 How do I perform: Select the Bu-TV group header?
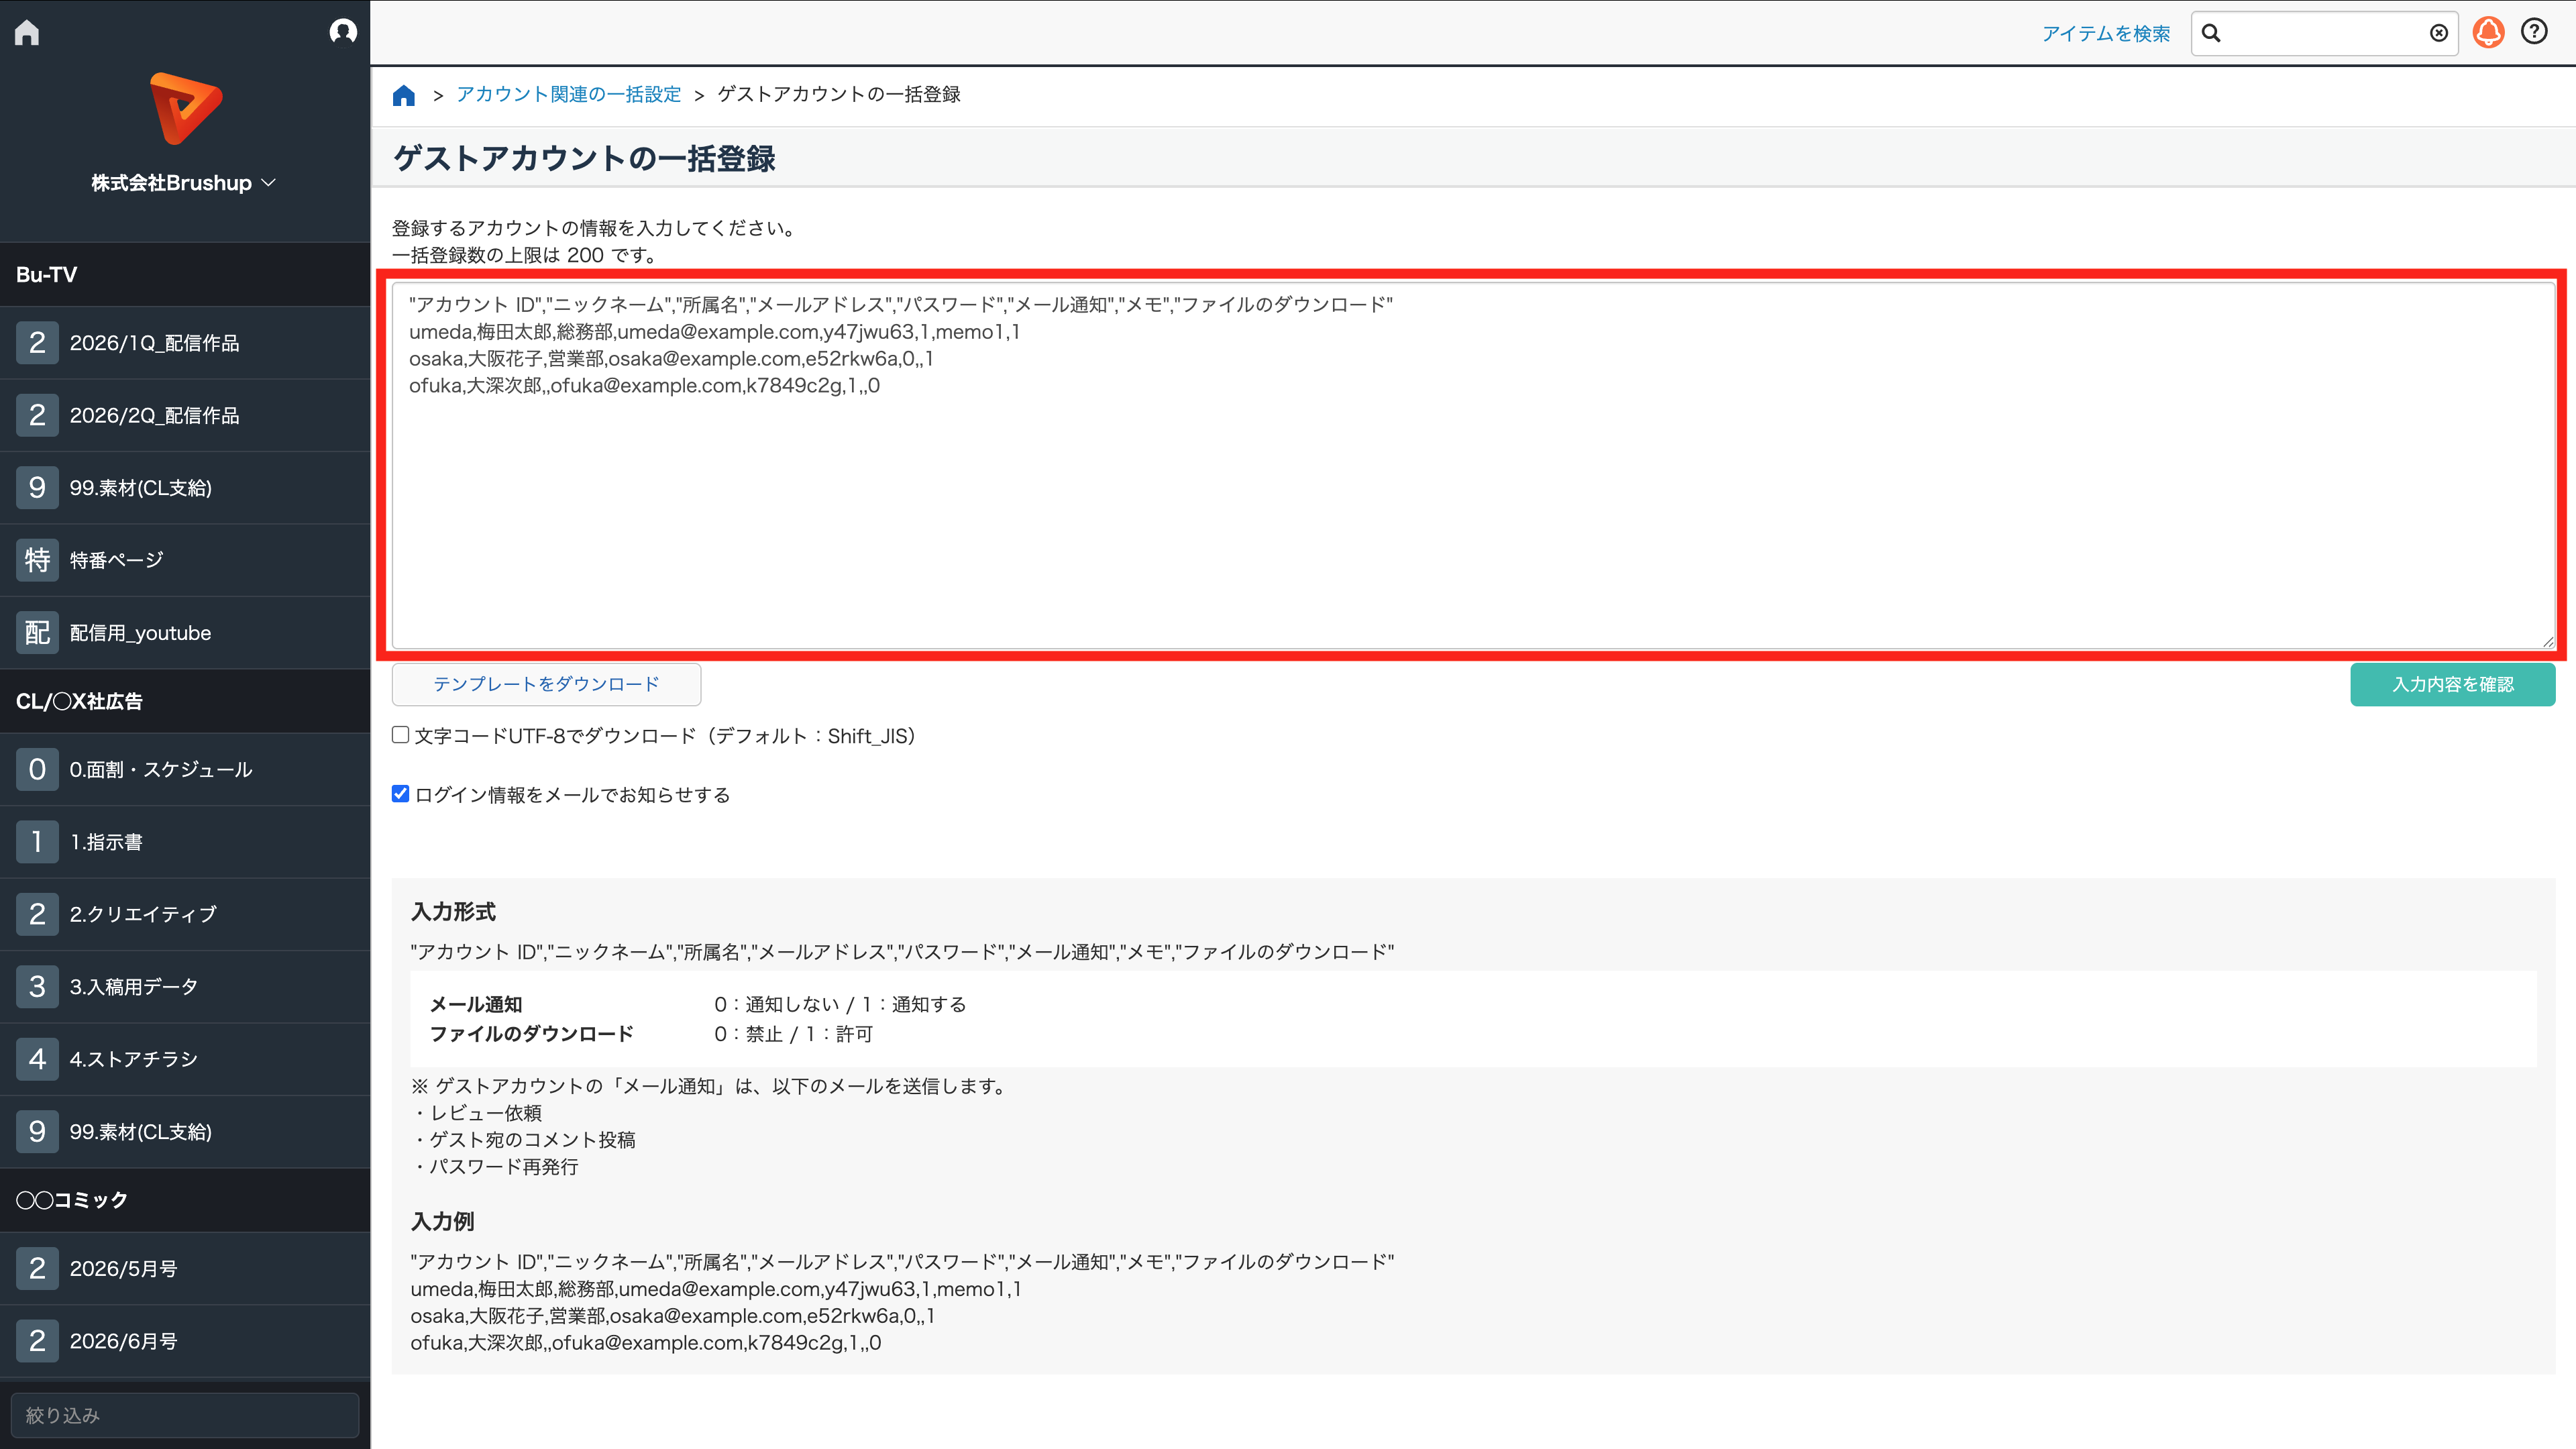point(185,275)
